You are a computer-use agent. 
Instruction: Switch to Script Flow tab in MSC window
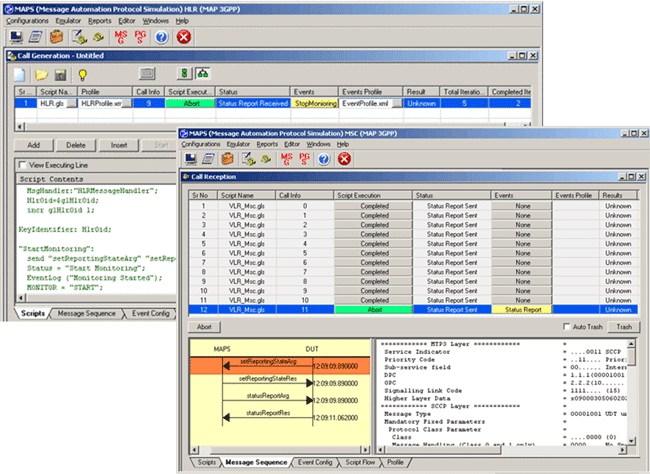360,462
